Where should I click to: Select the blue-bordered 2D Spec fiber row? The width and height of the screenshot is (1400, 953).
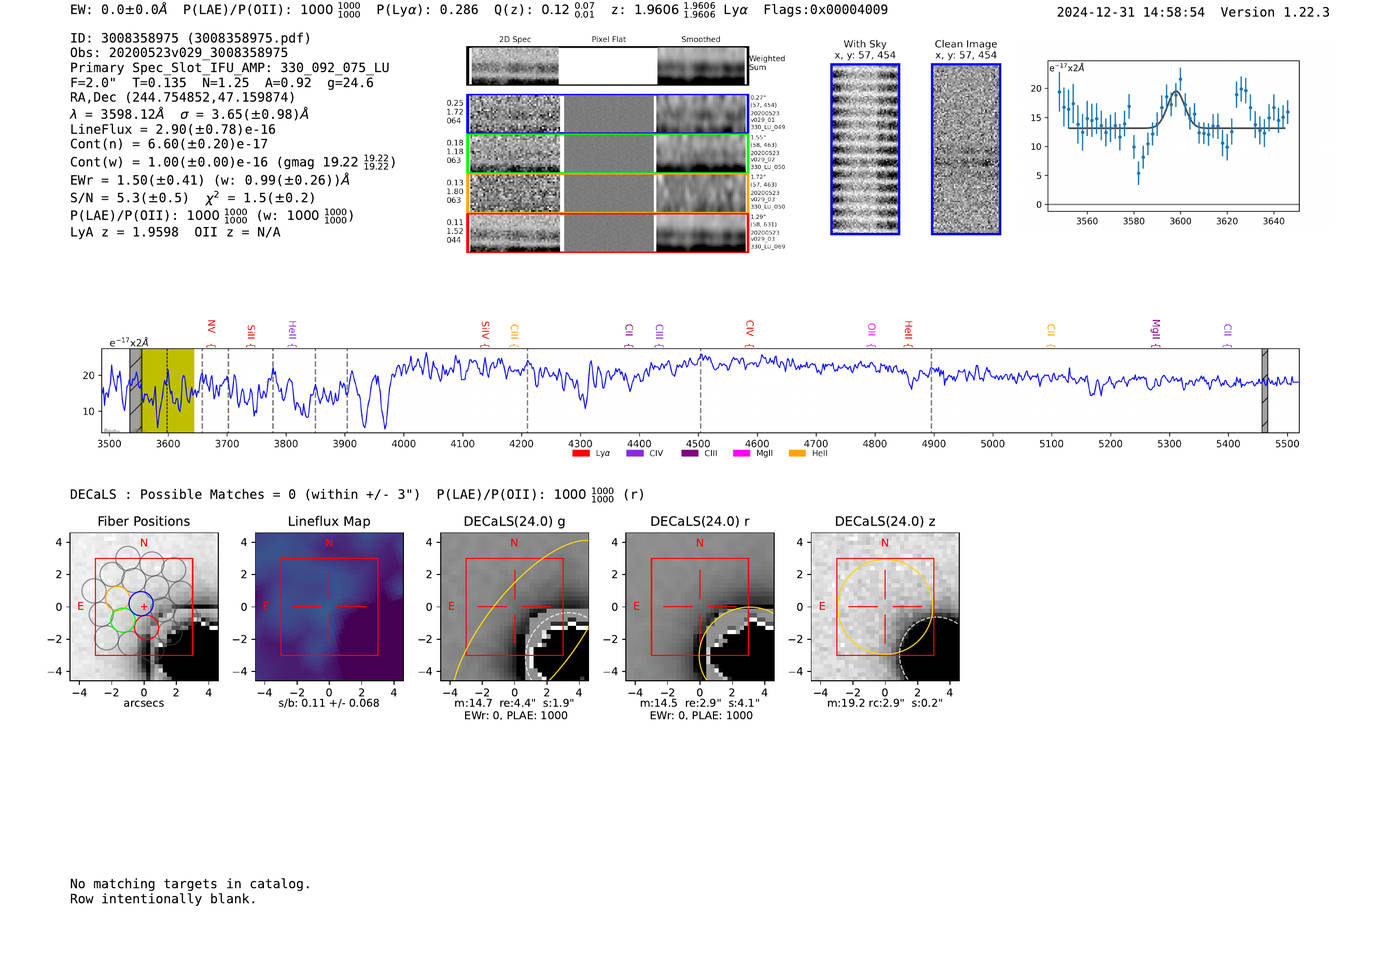coord(515,114)
